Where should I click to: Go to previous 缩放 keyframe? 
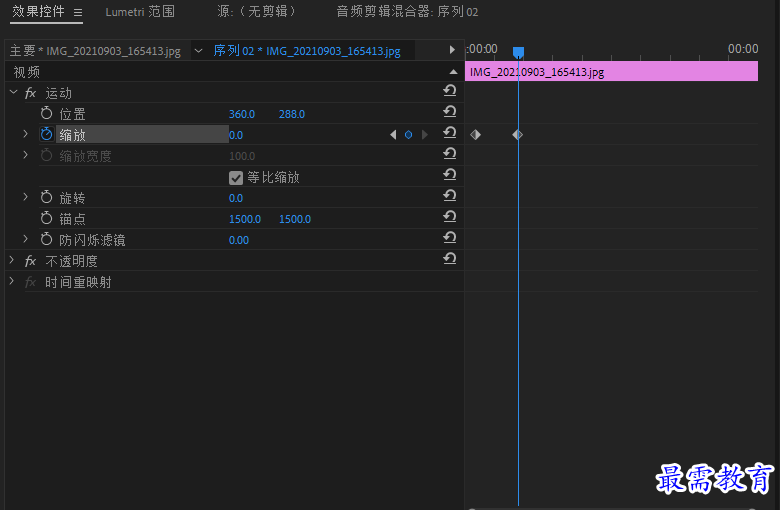tap(393, 135)
